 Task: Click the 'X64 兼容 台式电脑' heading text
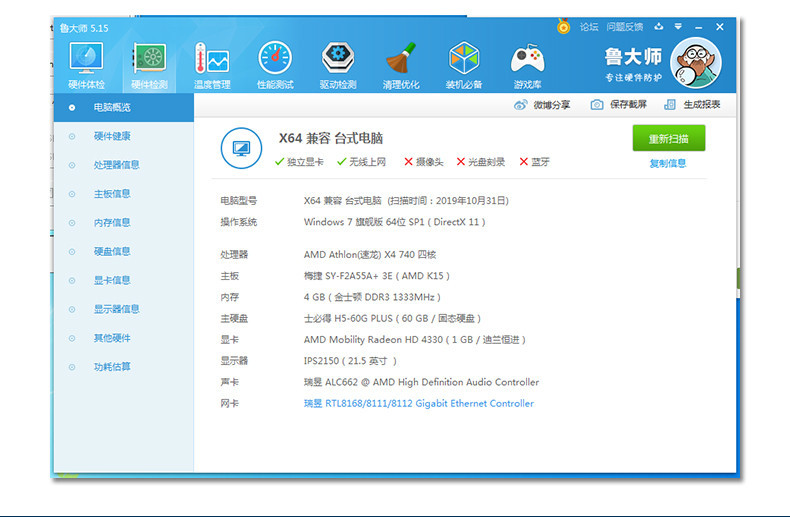pyautogui.click(x=331, y=138)
